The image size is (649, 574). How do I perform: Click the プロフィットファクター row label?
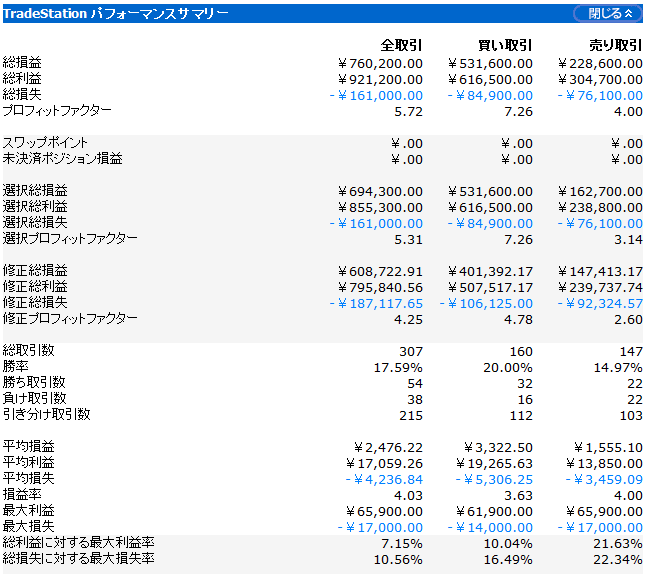tap(57, 110)
